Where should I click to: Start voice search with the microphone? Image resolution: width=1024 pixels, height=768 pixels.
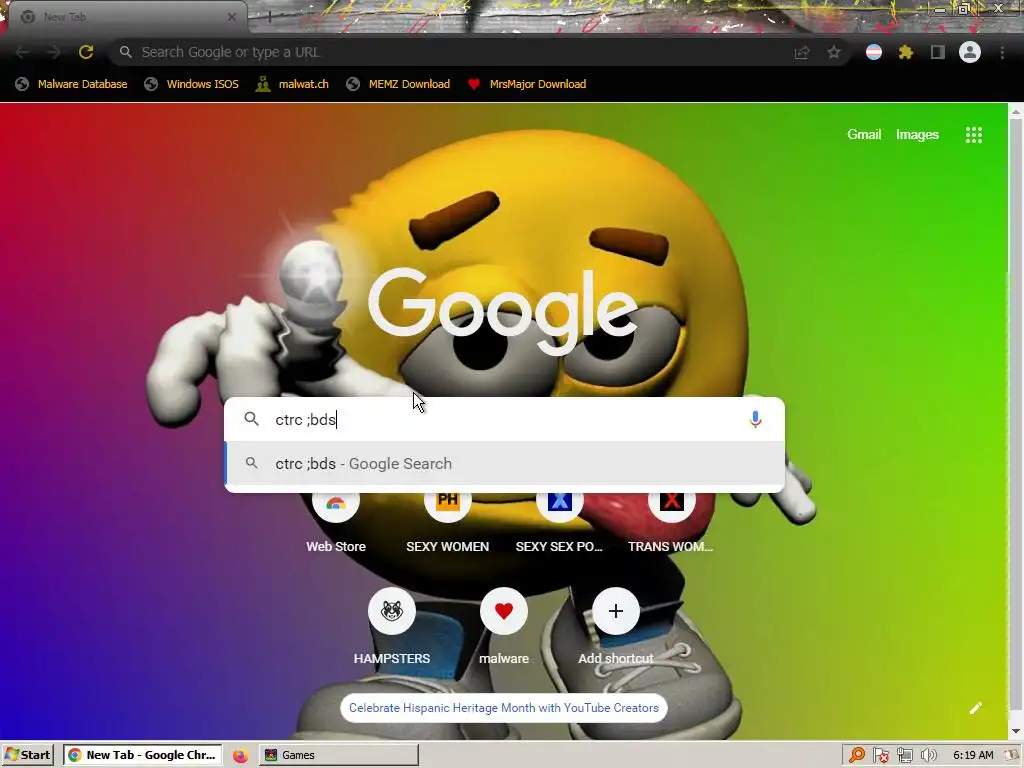pos(756,419)
